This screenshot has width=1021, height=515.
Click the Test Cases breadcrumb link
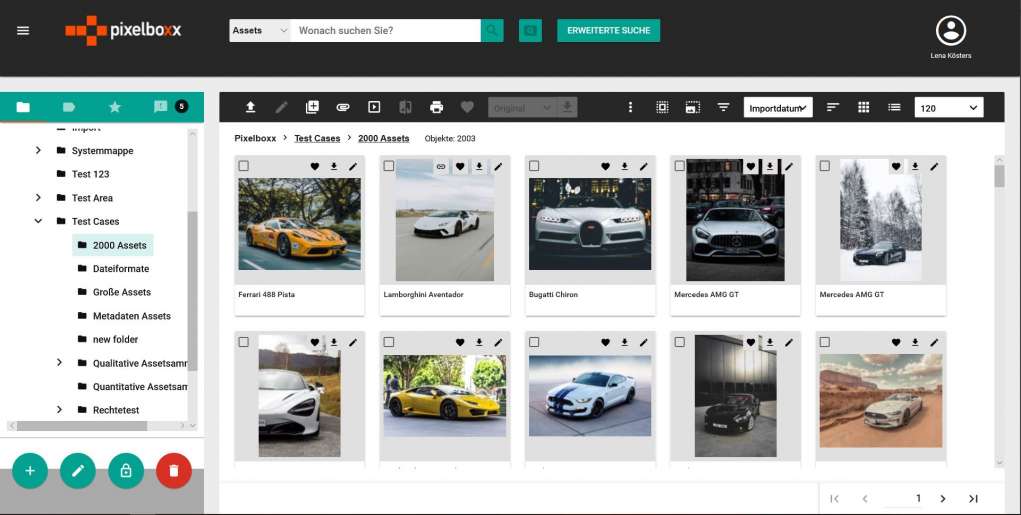click(317, 138)
